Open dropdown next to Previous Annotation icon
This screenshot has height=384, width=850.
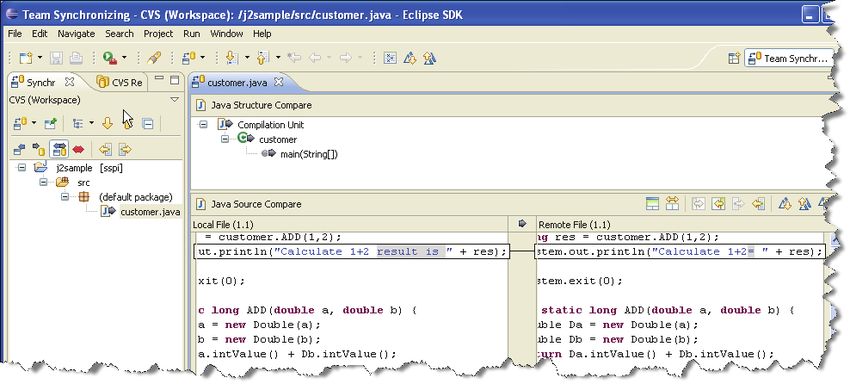tap(278, 57)
